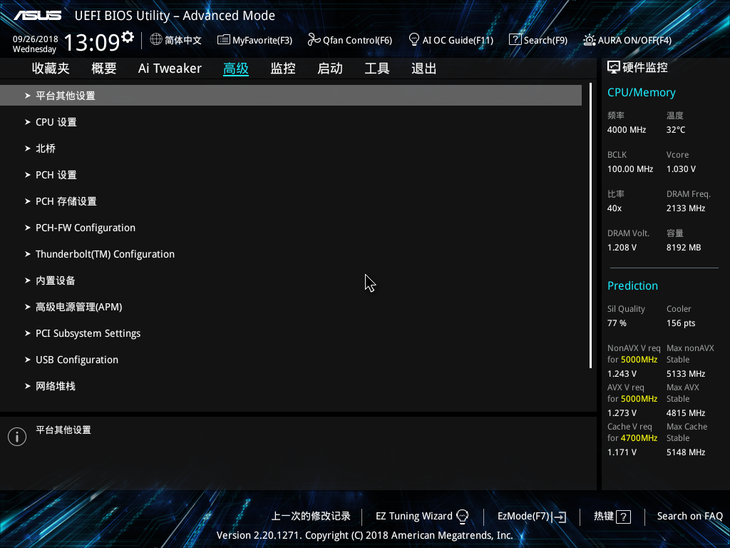This screenshot has width=730, height=548.
Task: Click the date 09/26/2018
Action: click(35, 39)
